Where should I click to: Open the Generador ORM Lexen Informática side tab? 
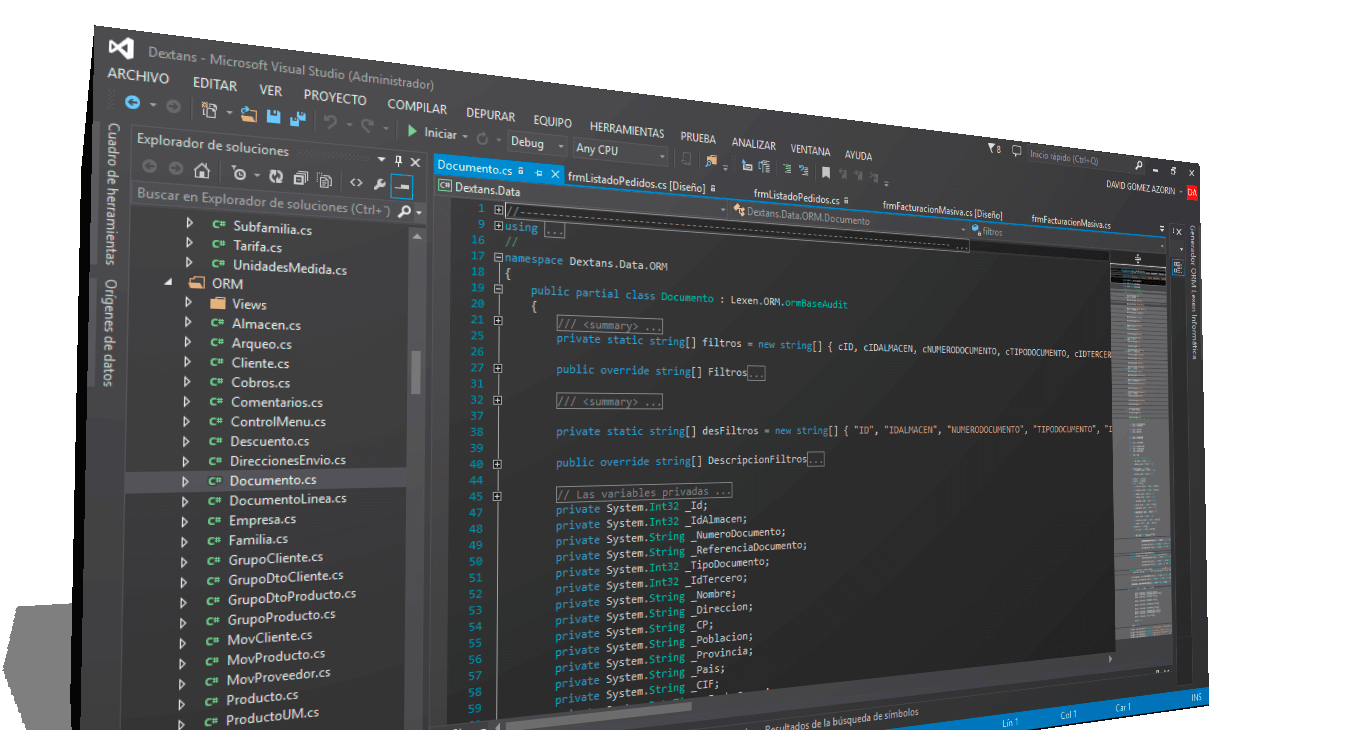(x=1193, y=291)
